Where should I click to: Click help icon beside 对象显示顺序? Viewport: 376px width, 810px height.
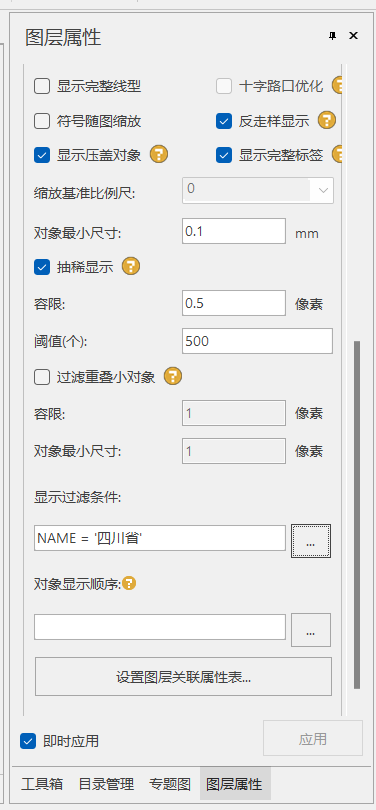[129, 584]
